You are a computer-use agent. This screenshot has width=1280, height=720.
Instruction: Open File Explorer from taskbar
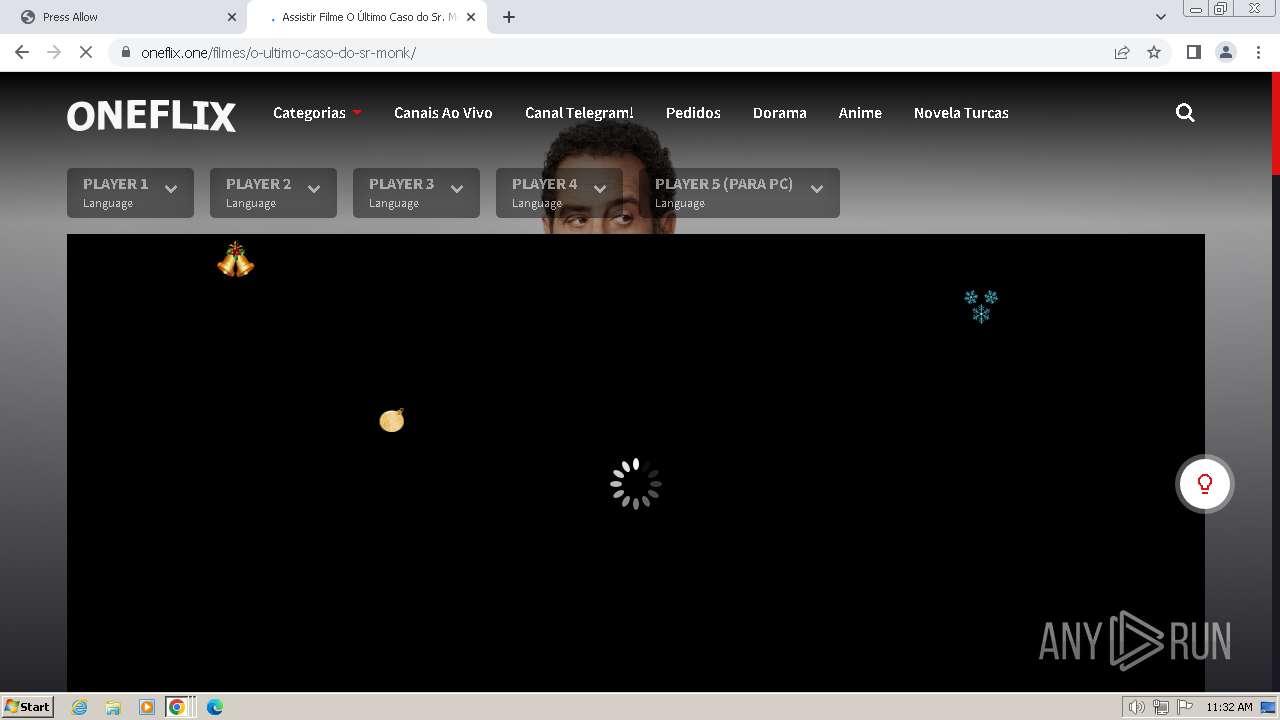113,707
